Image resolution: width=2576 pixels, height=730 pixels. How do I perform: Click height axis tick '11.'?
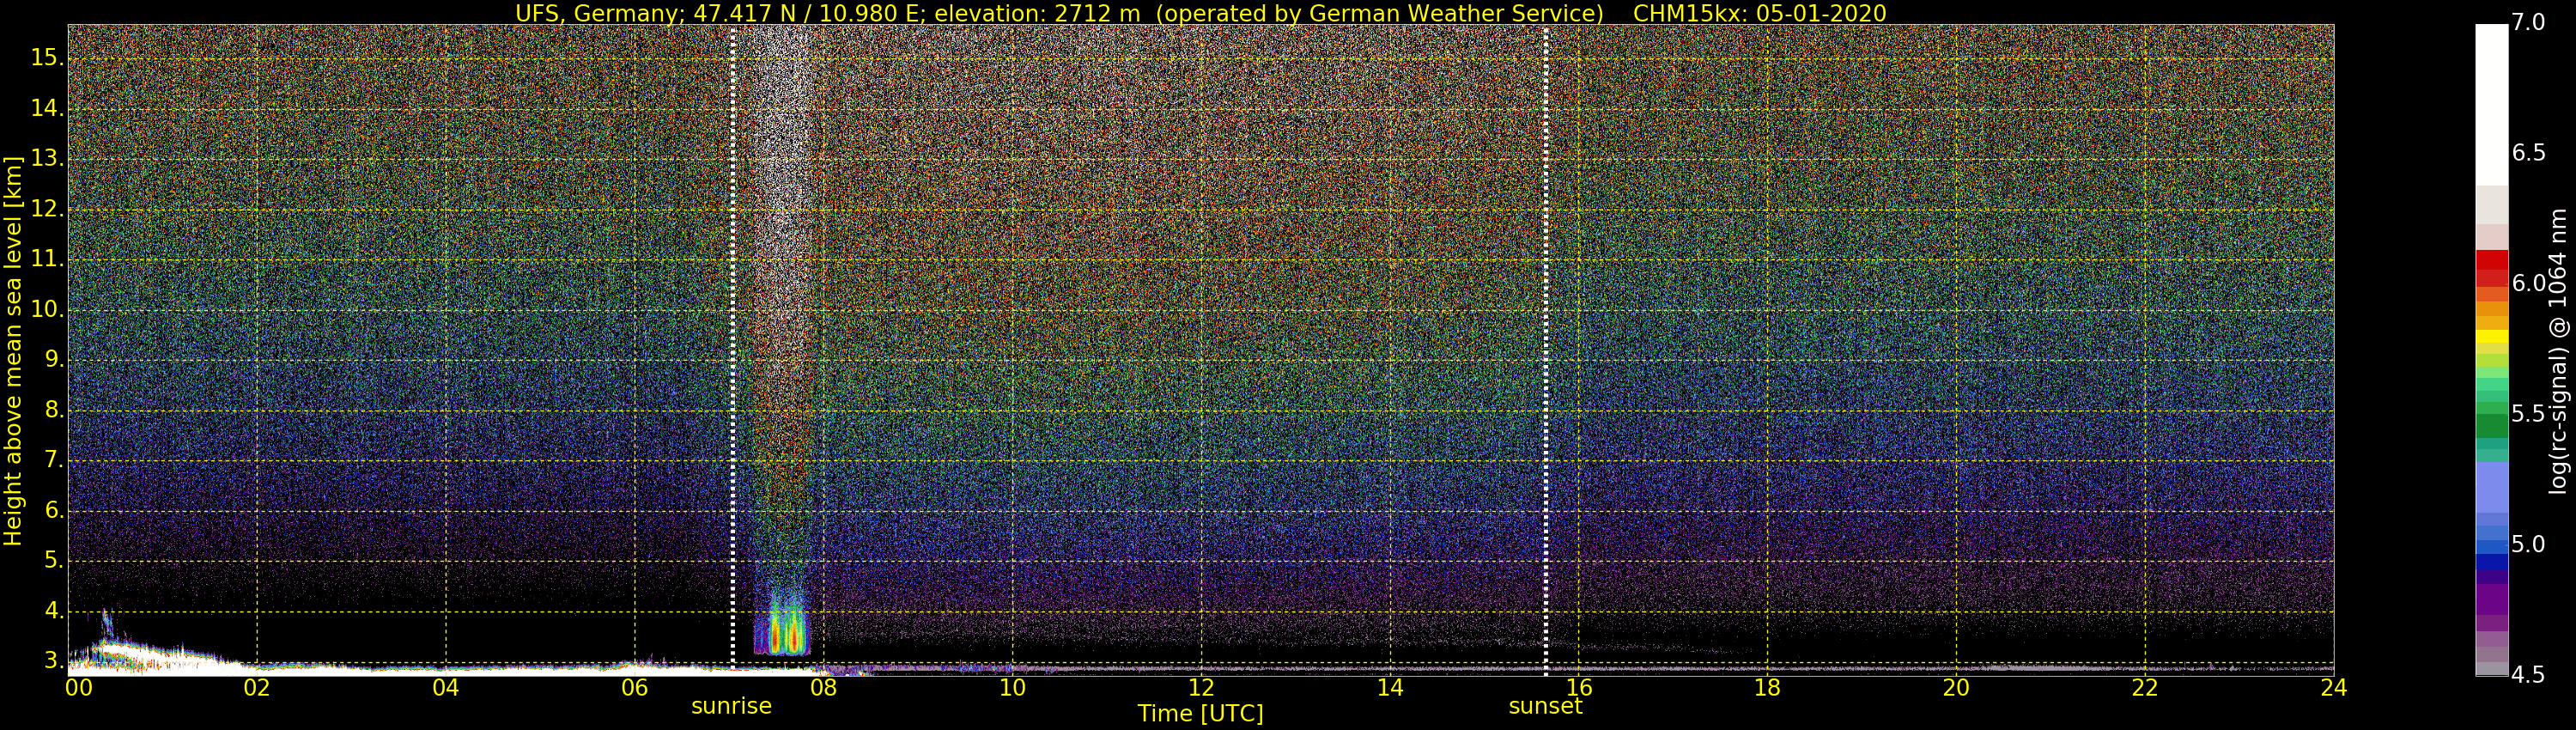[x=47, y=259]
